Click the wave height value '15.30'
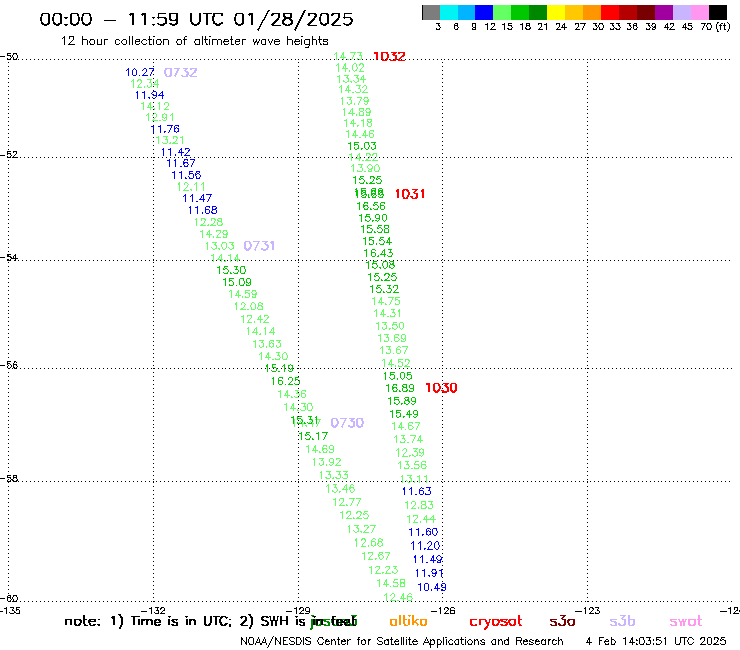 231,270
